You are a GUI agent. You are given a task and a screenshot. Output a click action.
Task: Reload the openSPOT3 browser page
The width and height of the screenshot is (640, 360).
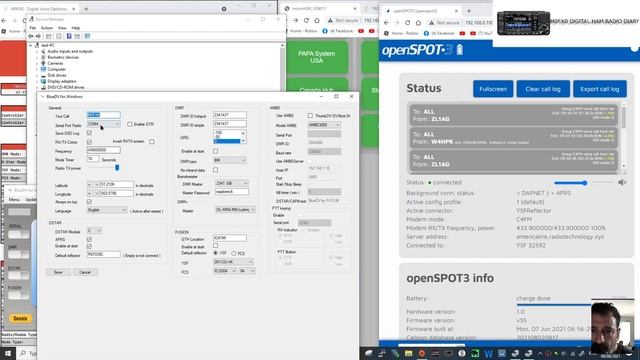click(x=407, y=23)
